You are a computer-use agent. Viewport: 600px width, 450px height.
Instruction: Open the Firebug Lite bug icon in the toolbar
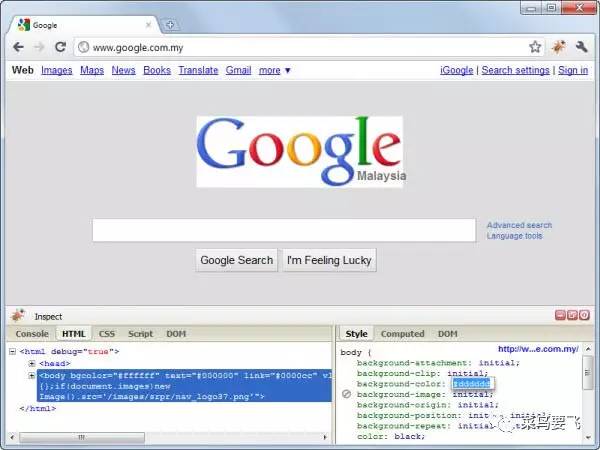coord(559,47)
